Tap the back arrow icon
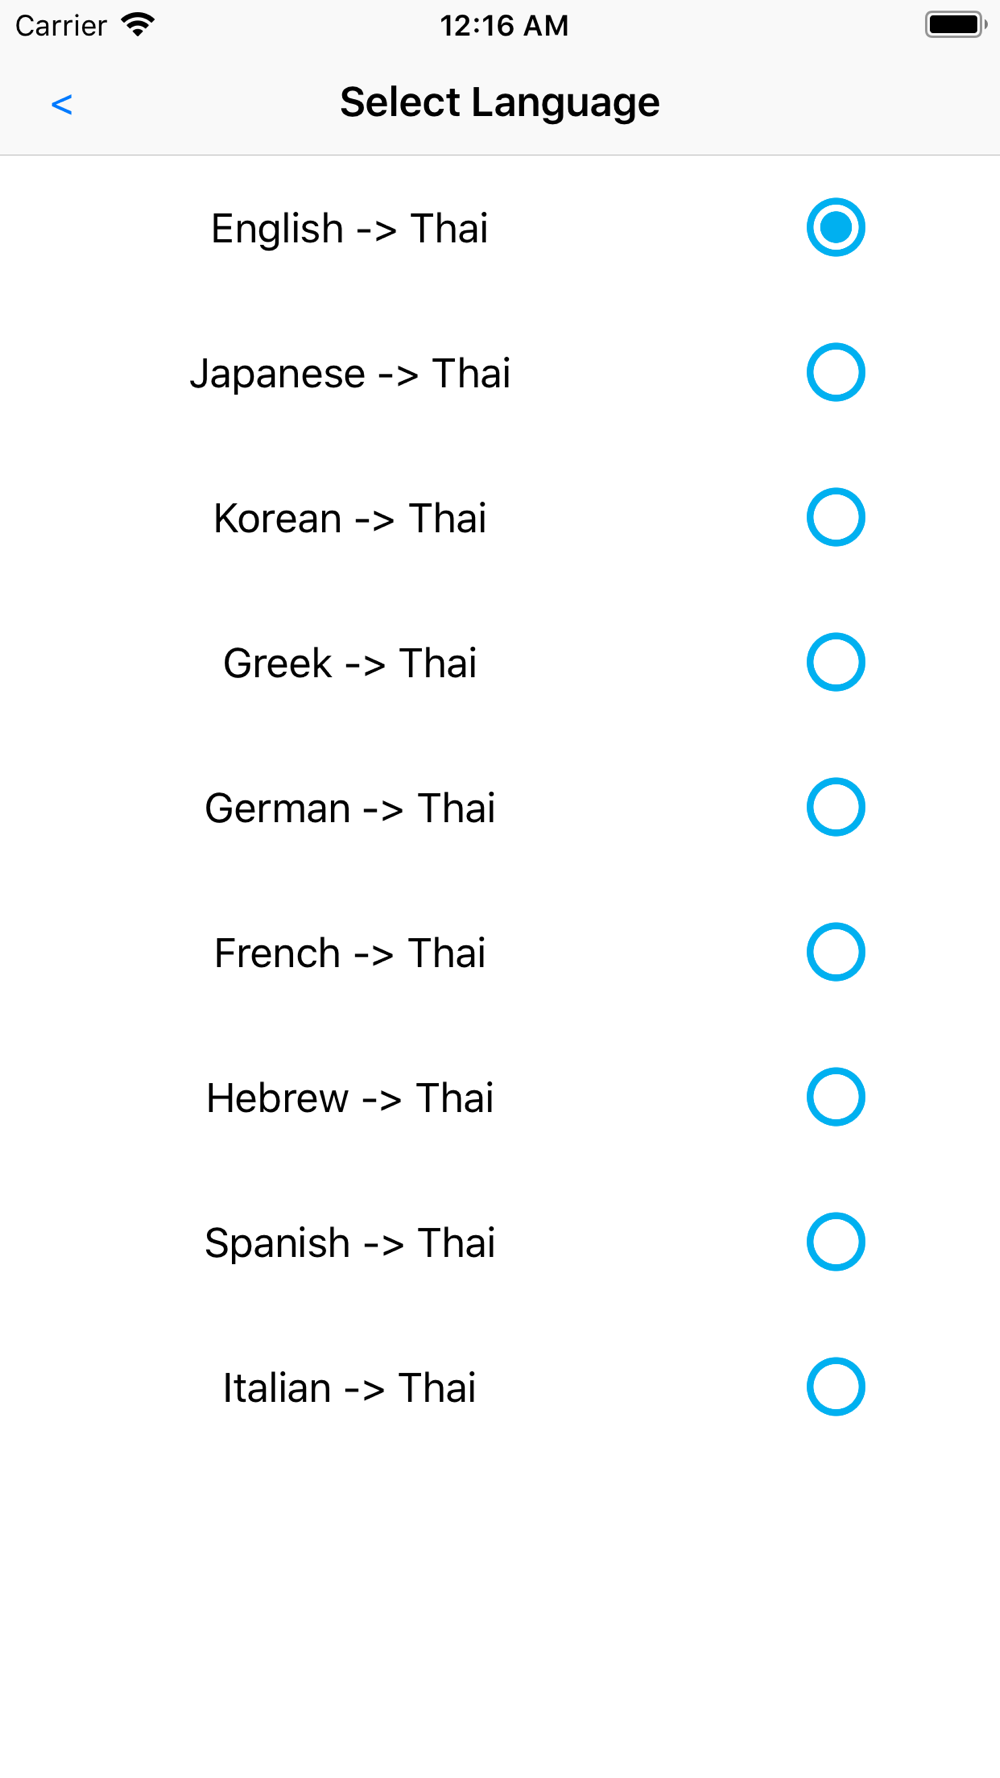This screenshot has height=1778, width=1000. (x=62, y=104)
